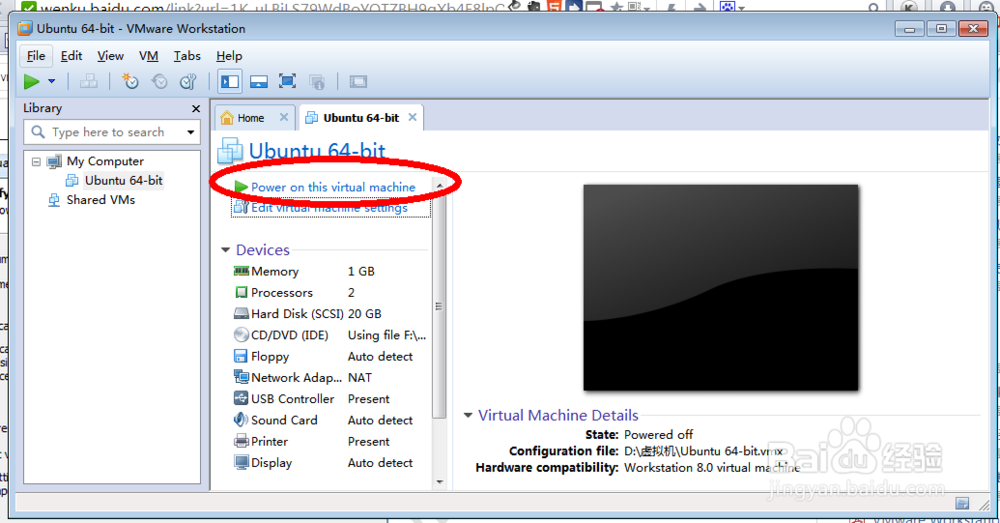Click the device pane scroll up arrow

click(439, 185)
